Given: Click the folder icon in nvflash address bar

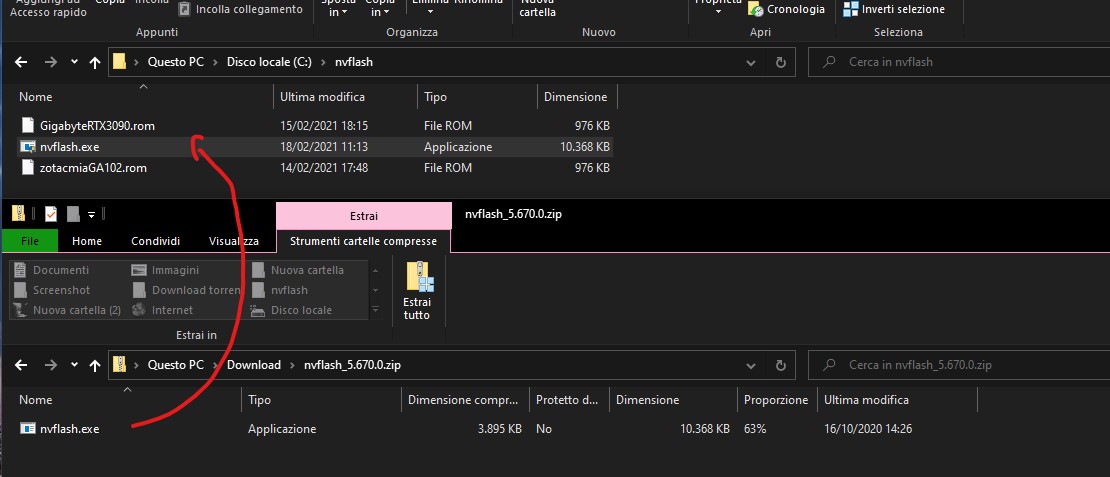Looking at the screenshot, I should [120, 62].
